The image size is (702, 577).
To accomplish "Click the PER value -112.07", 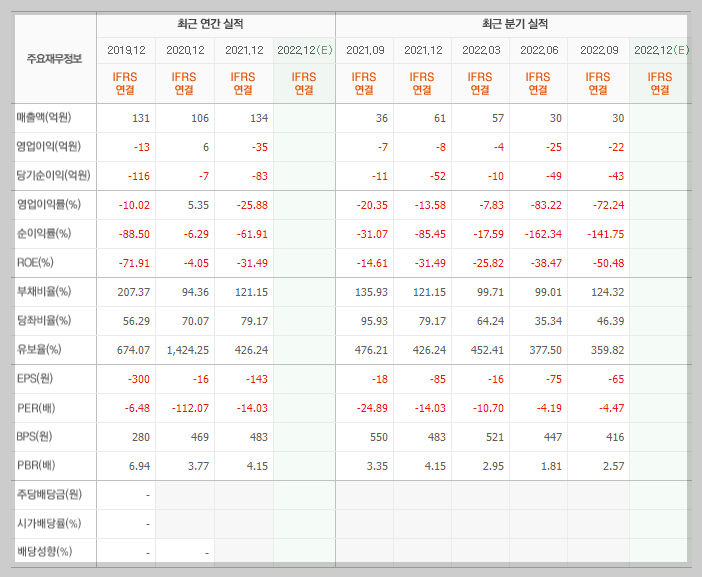I will click(x=191, y=408).
